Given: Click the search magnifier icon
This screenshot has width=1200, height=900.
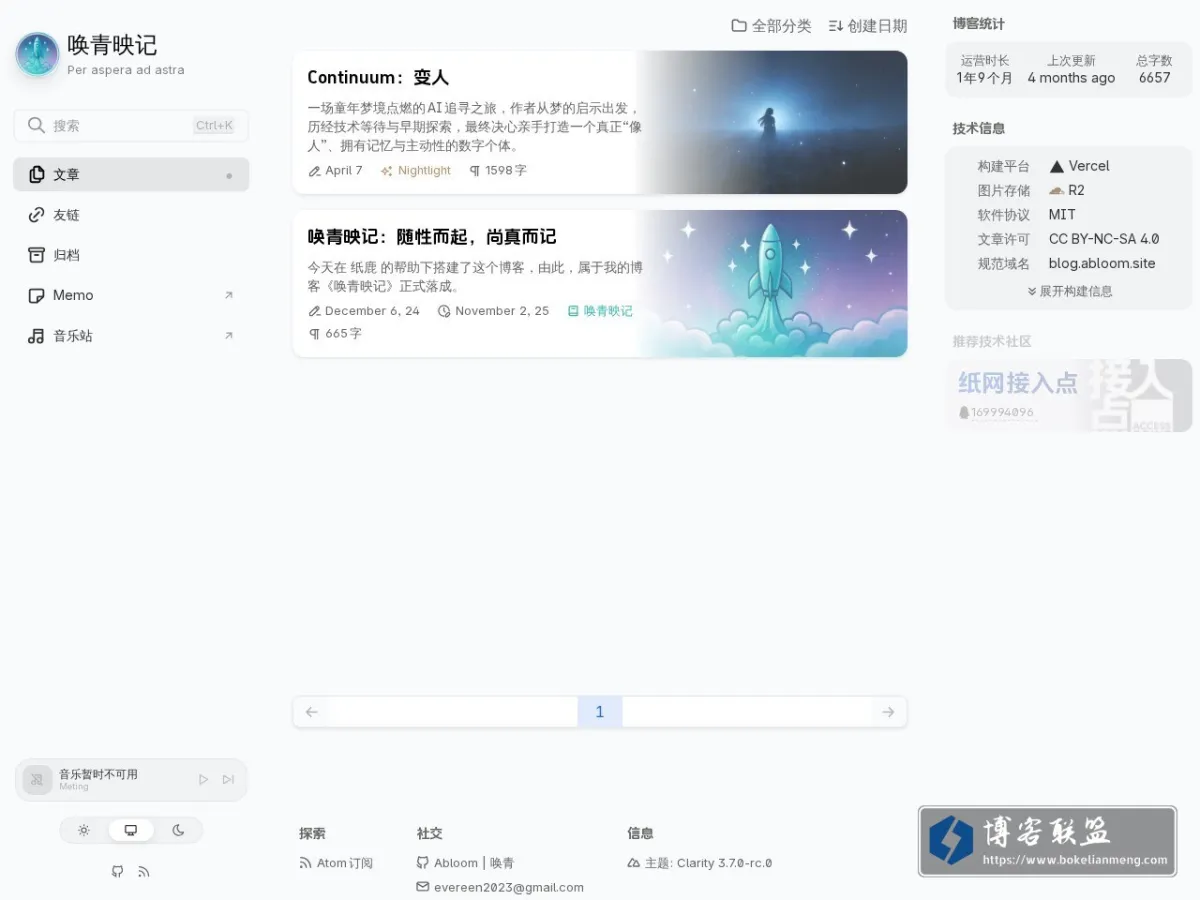Looking at the screenshot, I should (x=36, y=125).
